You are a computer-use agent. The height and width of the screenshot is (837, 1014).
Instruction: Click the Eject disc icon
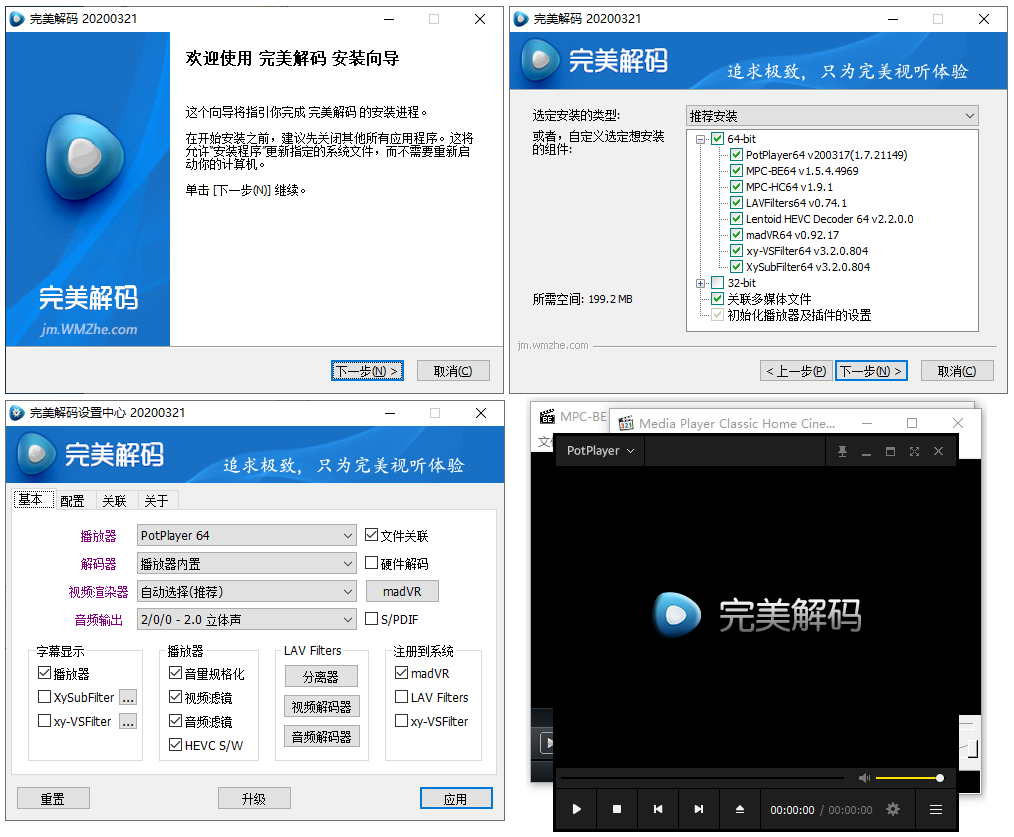click(x=739, y=809)
